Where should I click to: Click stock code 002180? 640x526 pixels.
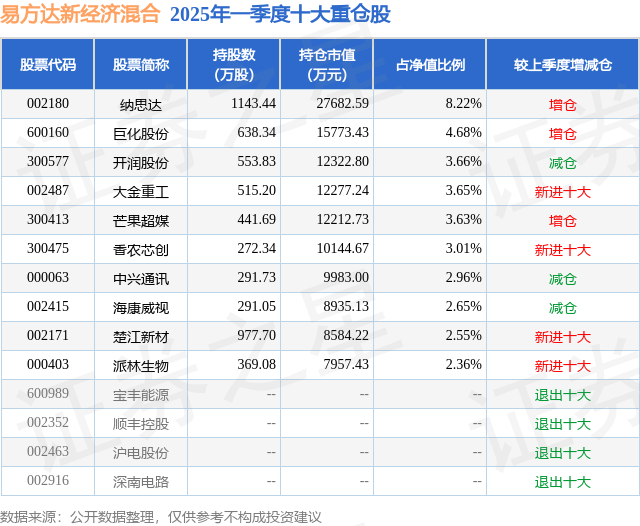click(48, 104)
